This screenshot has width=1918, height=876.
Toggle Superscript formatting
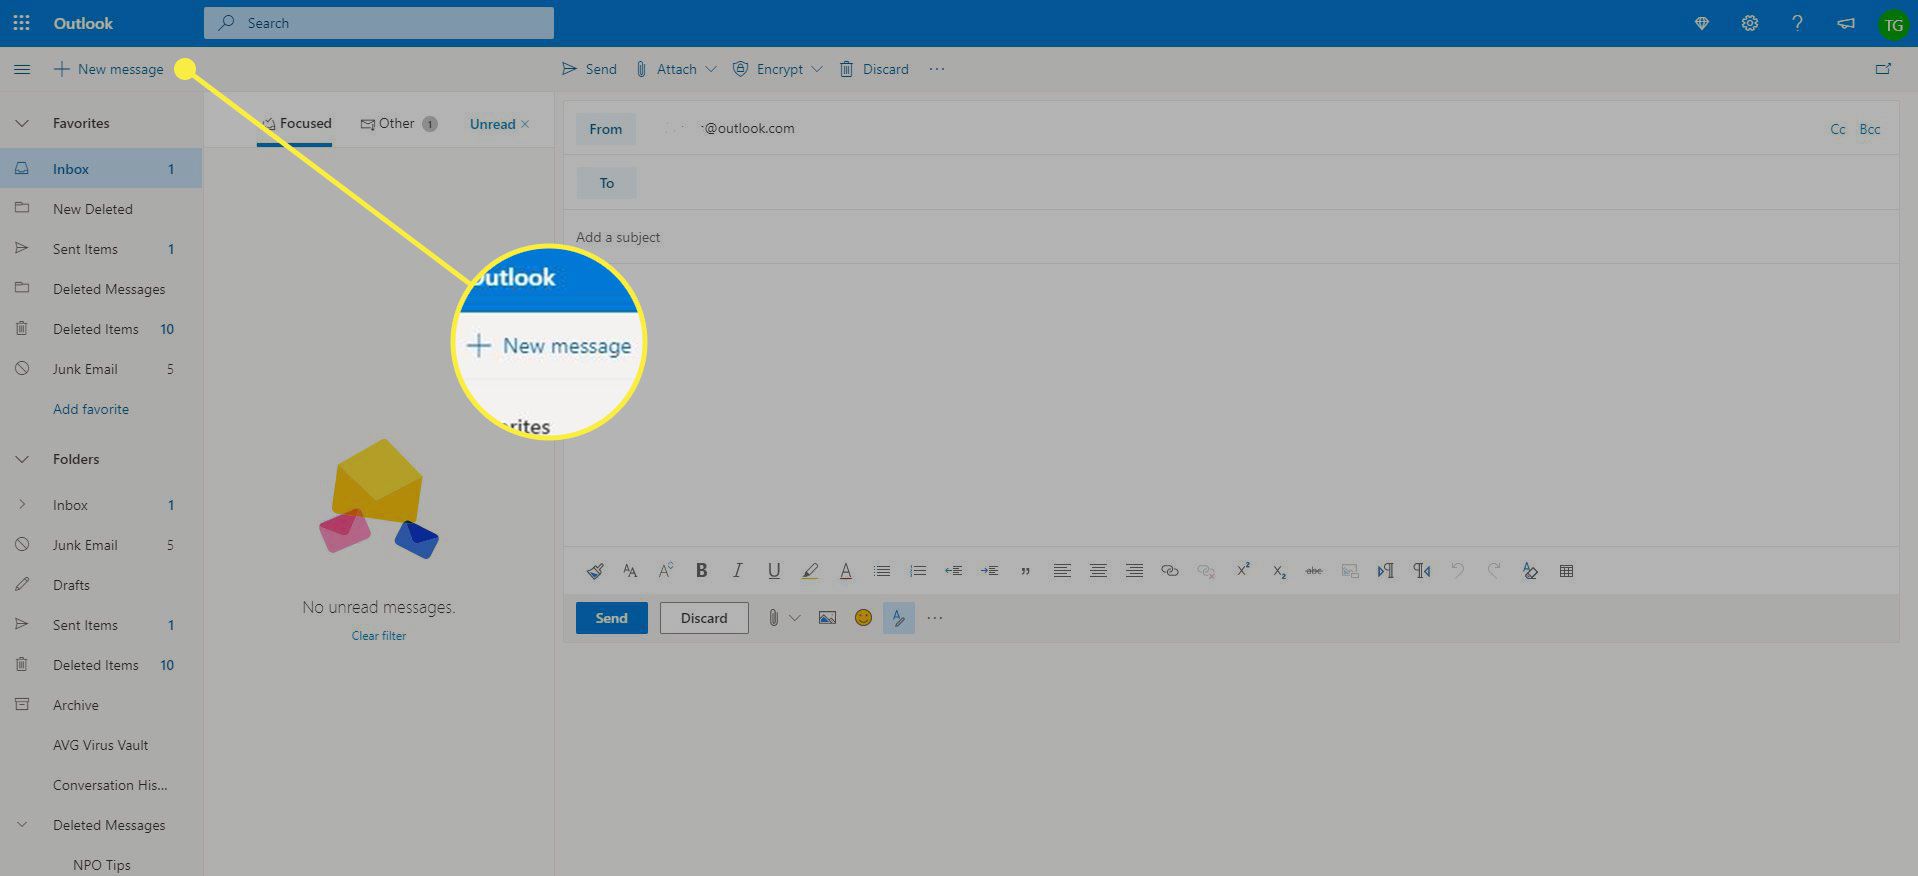pyautogui.click(x=1243, y=570)
